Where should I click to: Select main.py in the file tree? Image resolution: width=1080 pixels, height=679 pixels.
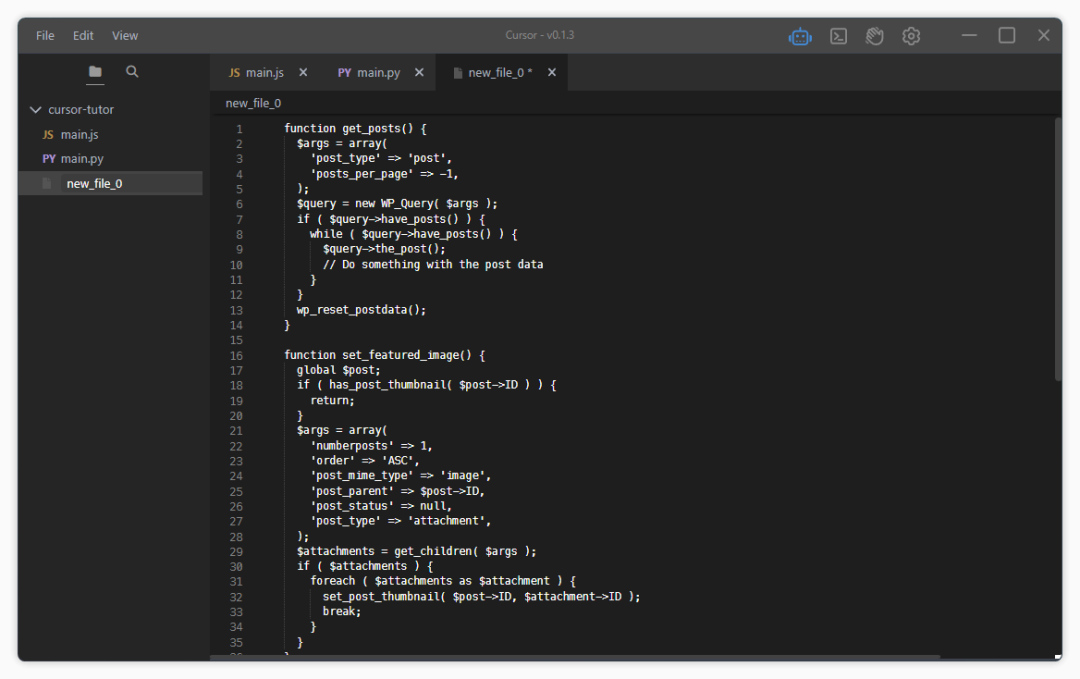tap(81, 159)
